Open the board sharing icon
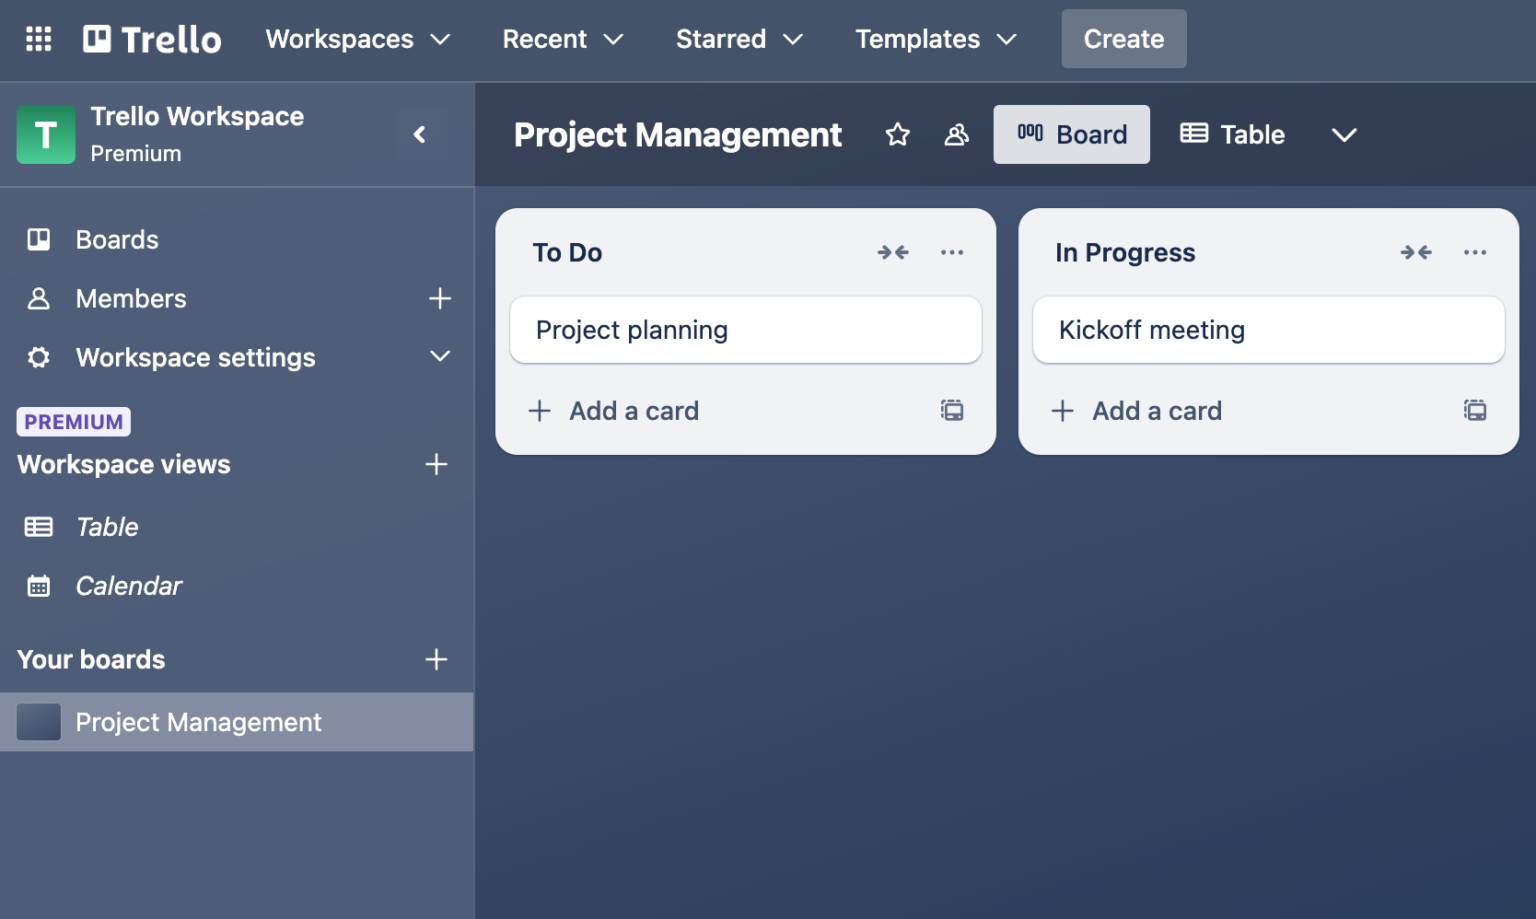1536x919 pixels. click(x=956, y=134)
